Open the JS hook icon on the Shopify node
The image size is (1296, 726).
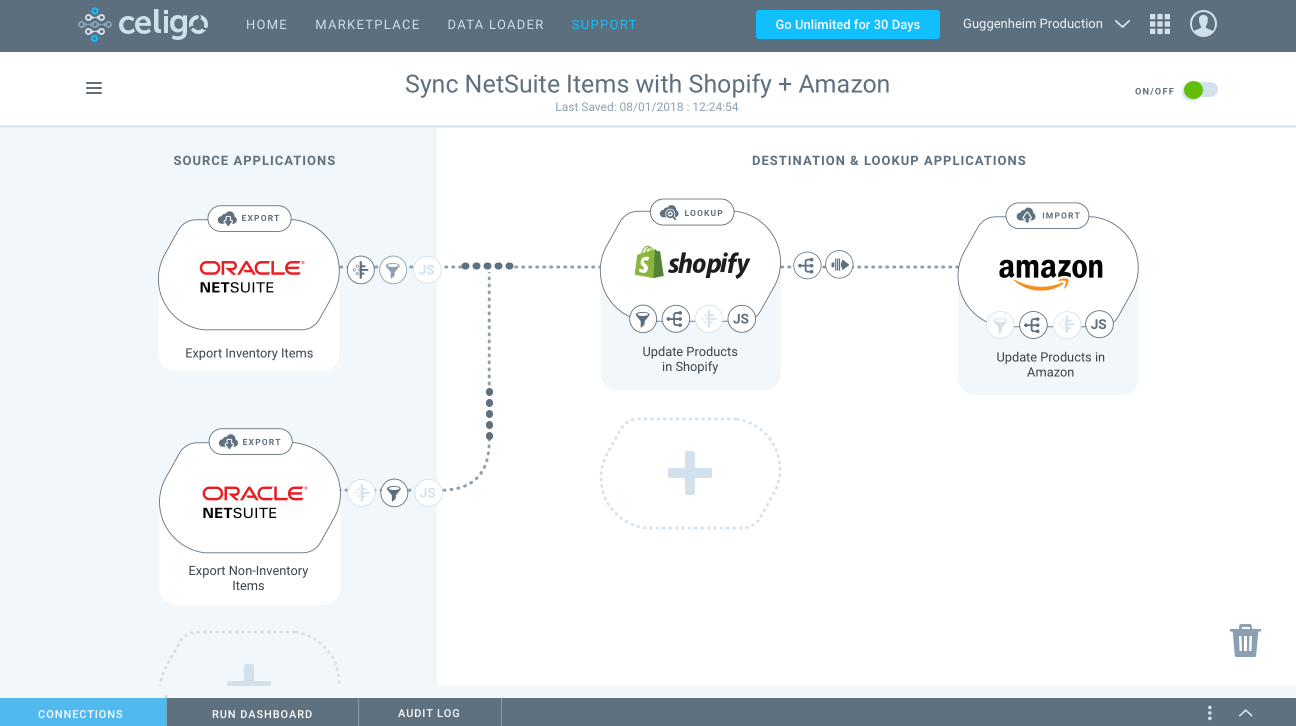coord(741,319)
